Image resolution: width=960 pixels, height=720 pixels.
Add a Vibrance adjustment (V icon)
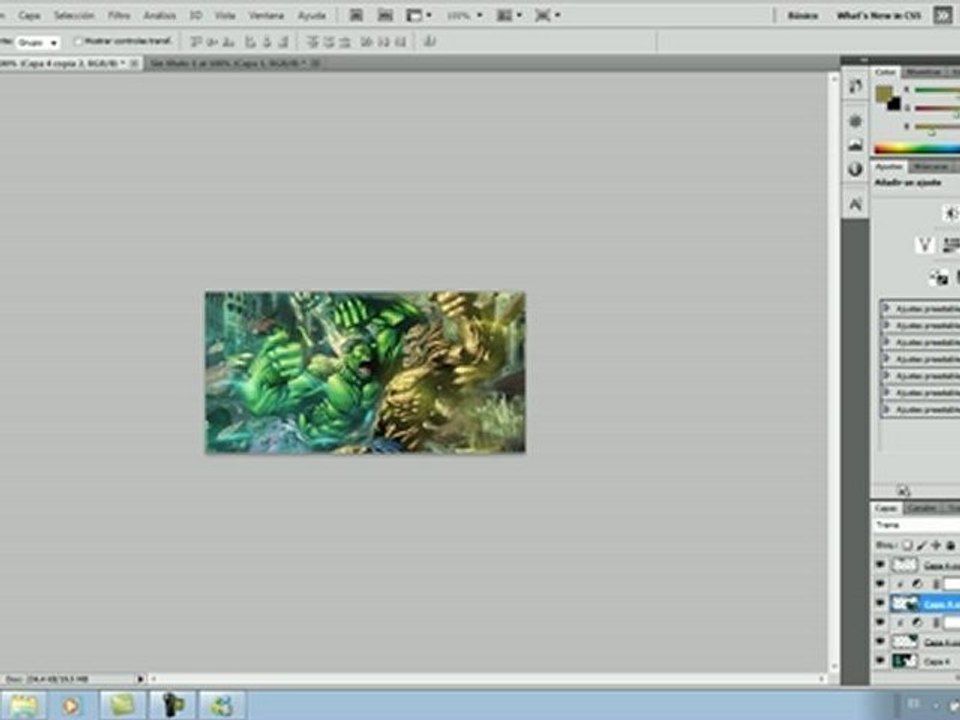tap(924, 245)
